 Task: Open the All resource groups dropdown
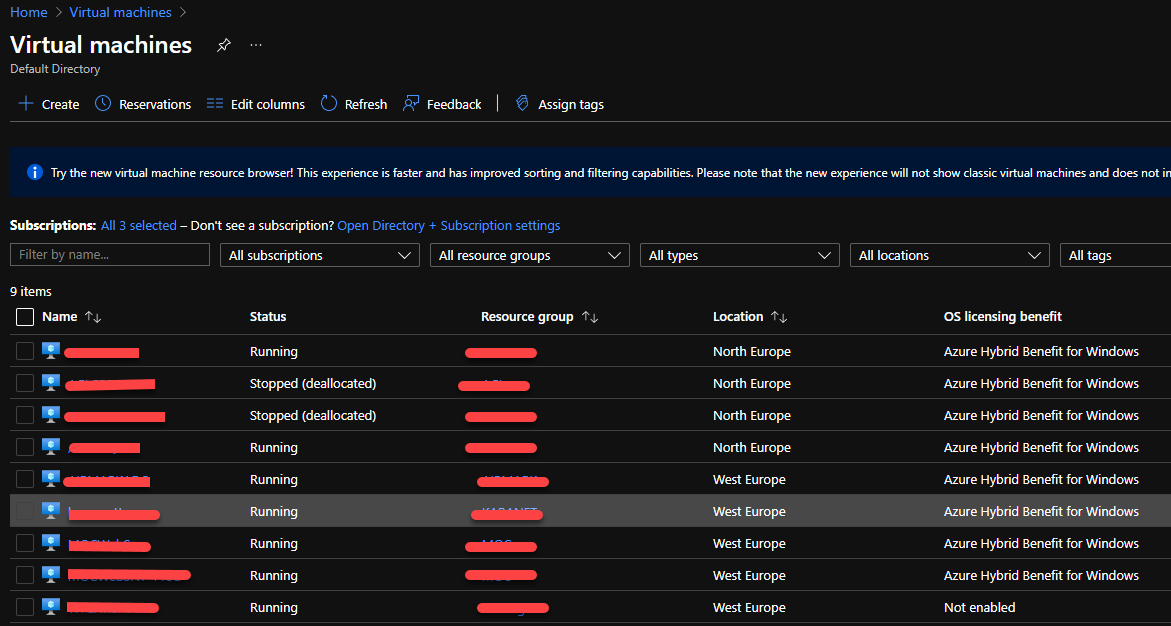[x=529, y=255]
